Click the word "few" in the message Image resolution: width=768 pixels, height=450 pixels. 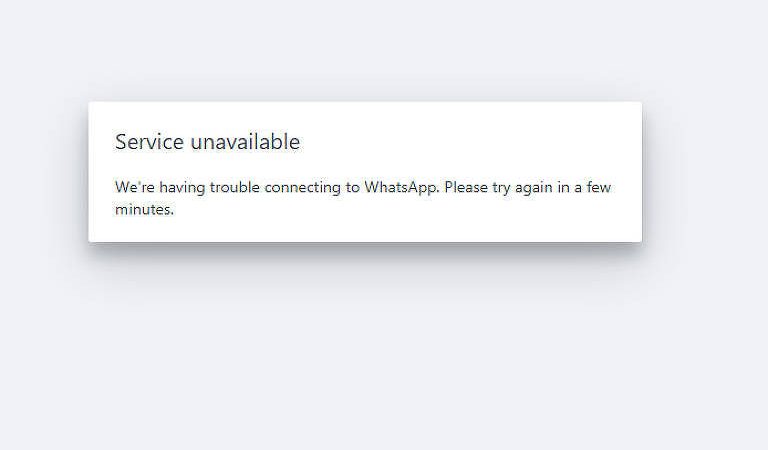coord(599,187)
